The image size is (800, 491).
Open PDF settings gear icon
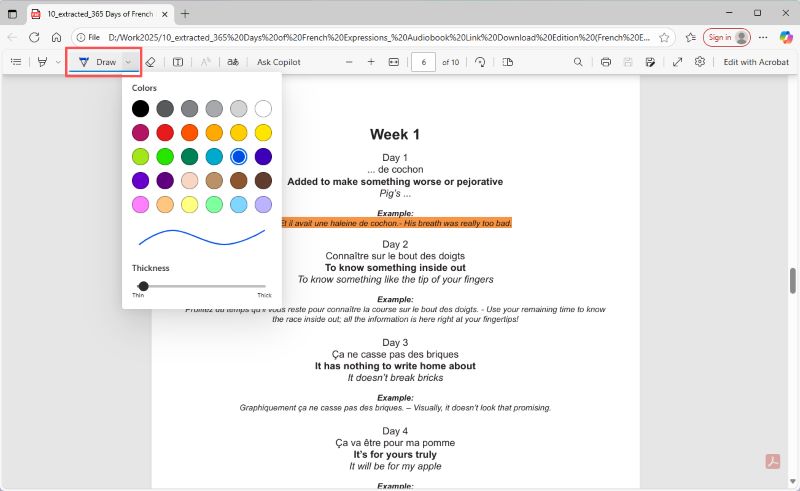coord(700,62)
